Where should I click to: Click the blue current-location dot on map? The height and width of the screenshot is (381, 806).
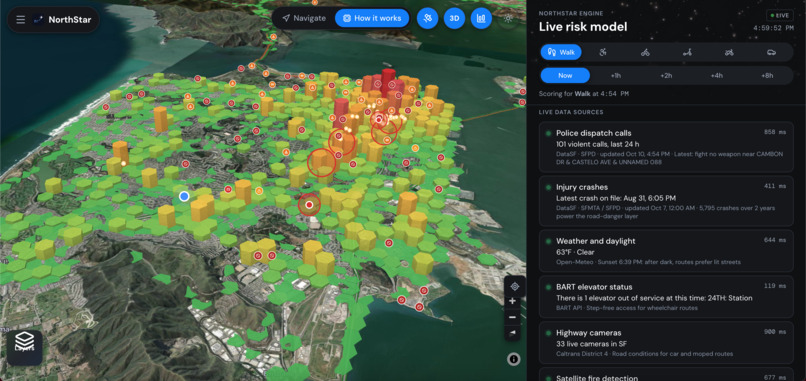click(x=184, y=196)
